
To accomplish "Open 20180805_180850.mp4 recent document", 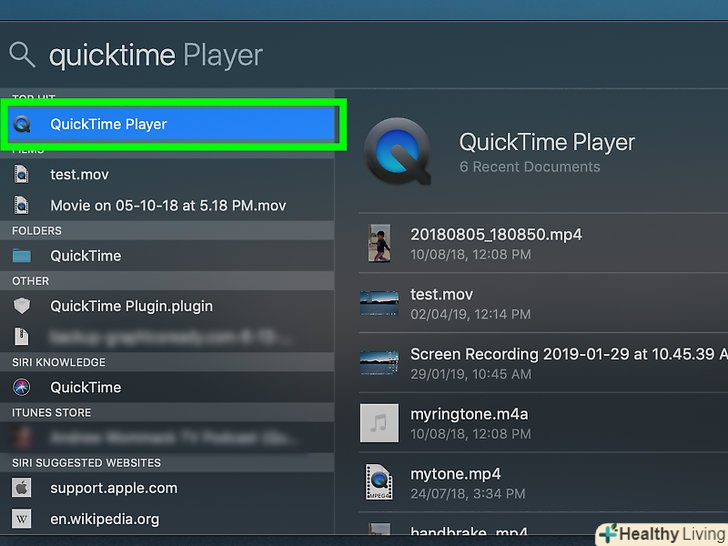I will click(x=543, y=243).
